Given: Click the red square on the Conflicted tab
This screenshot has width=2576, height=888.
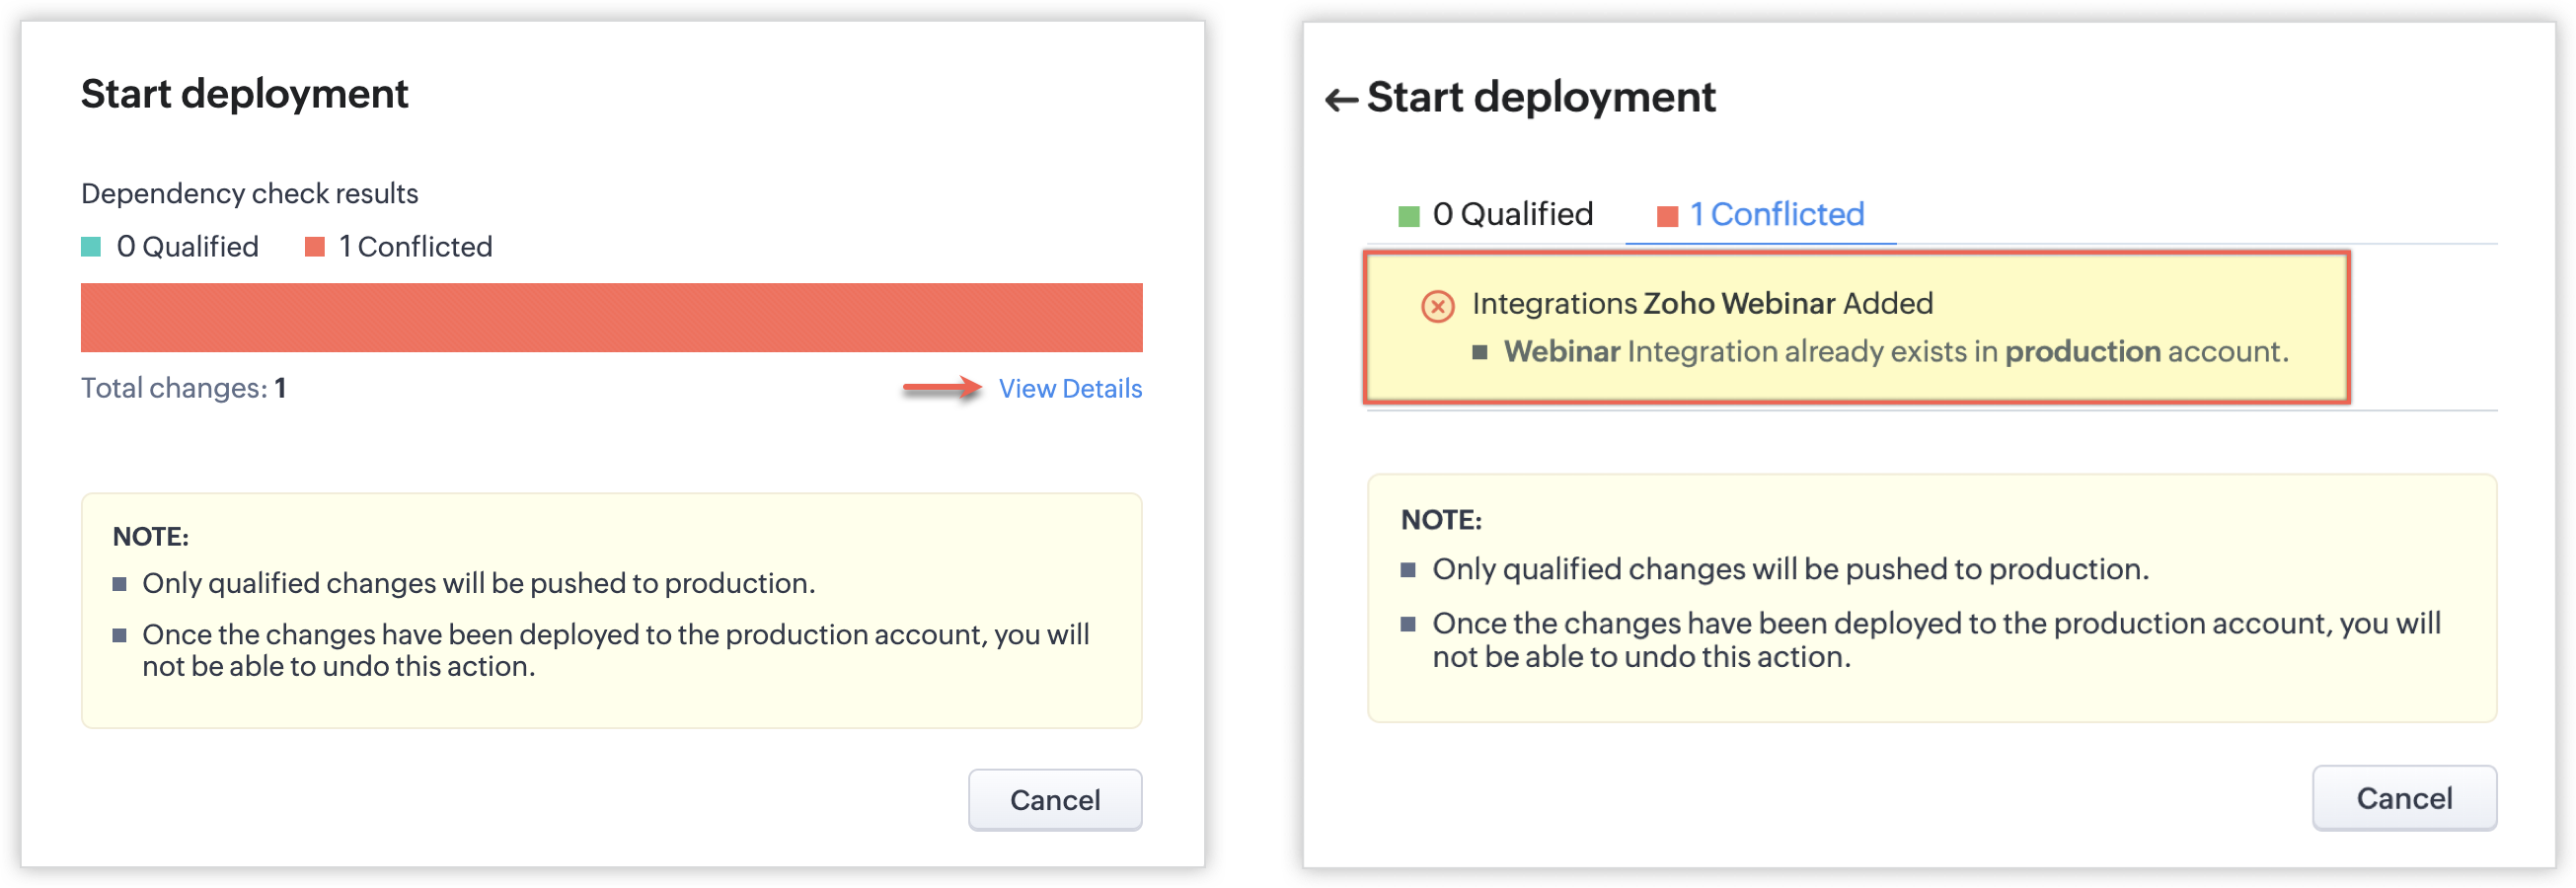Looking at the screenshot, I should click(1666, 216).
